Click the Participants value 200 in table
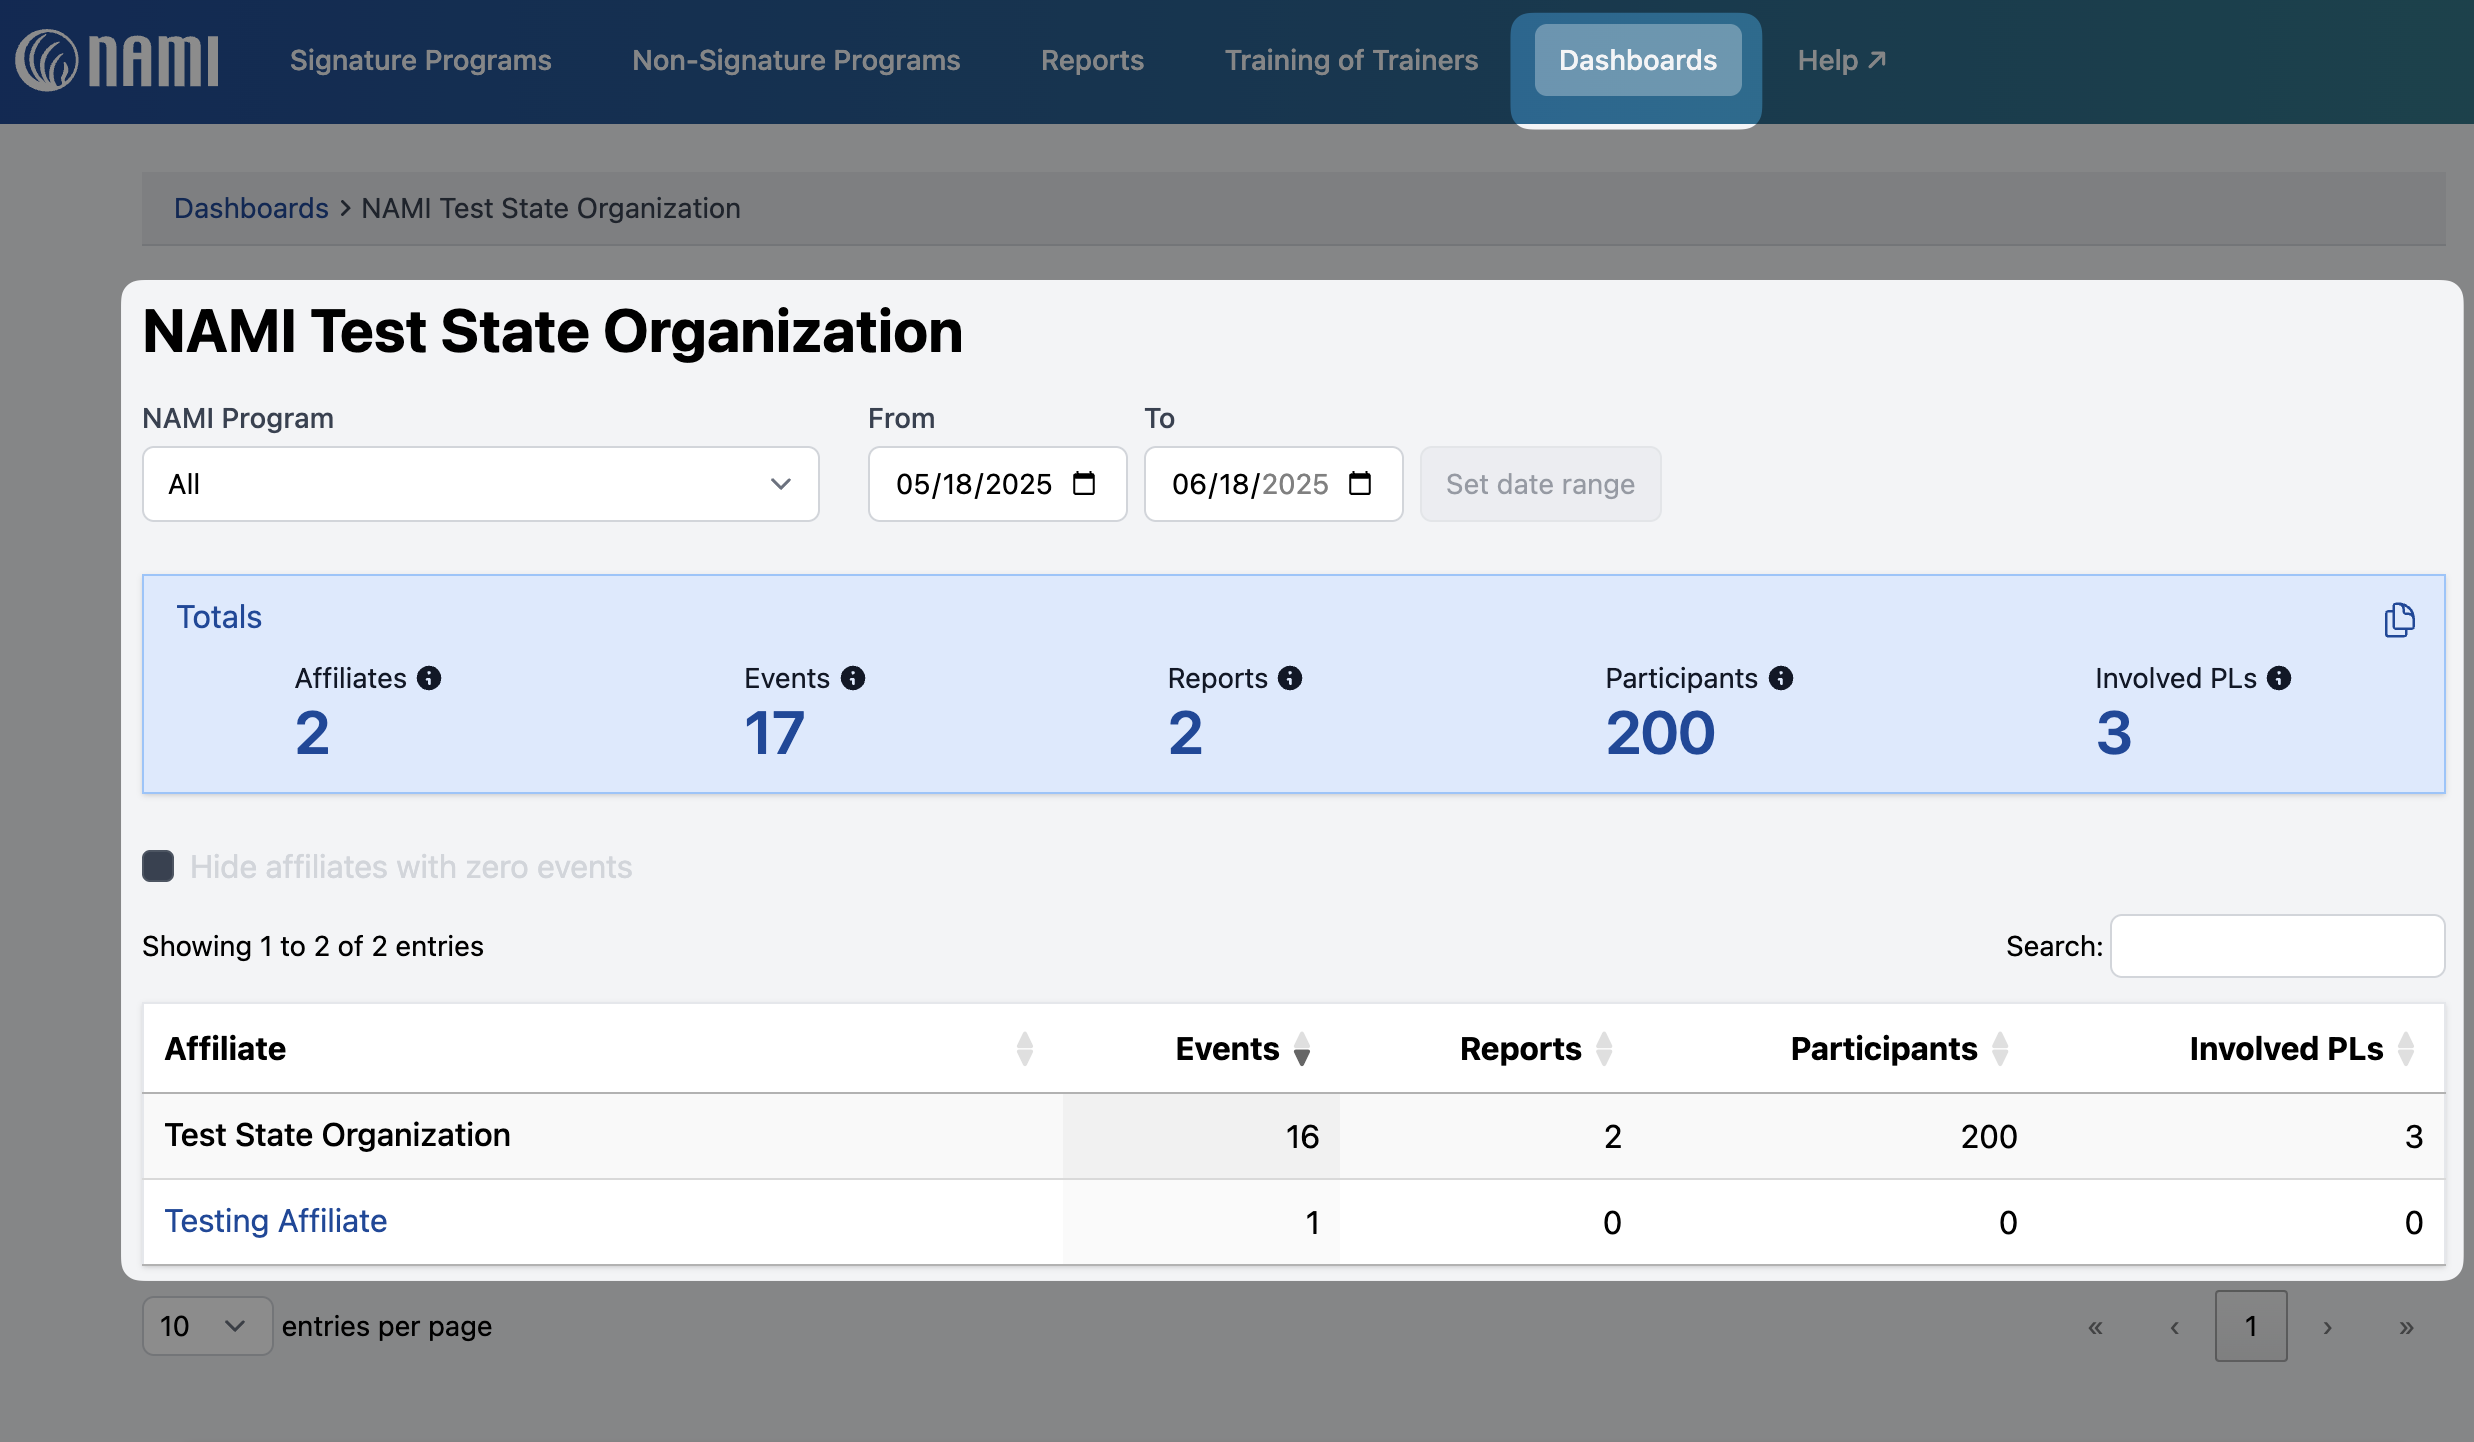2474x1442 pixels. [x=1989, y=1137]
